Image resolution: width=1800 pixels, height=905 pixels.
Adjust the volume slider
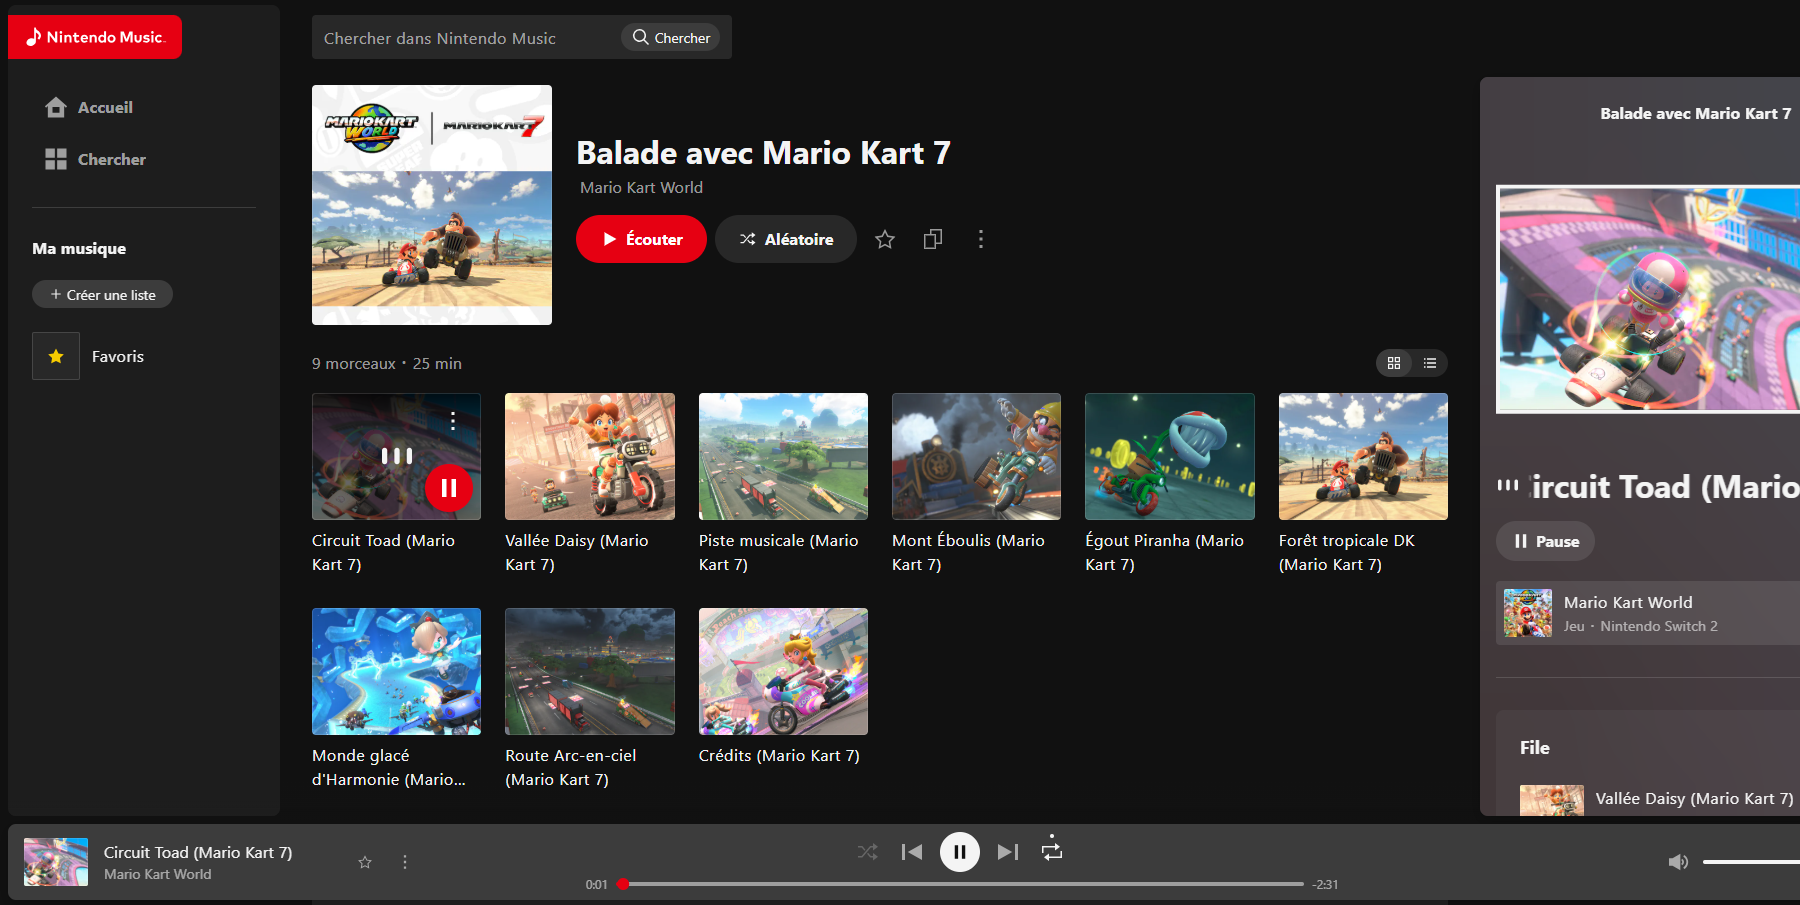click(1751, 862)
